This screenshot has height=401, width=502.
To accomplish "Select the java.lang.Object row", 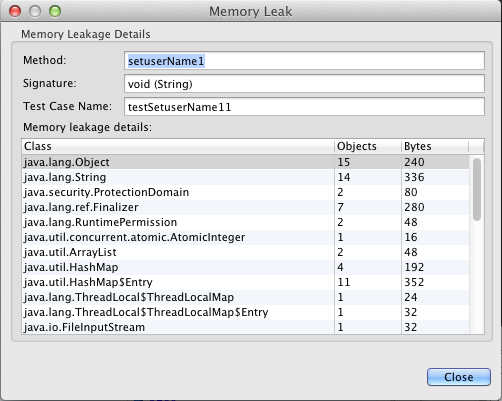I will tap(245, 162).
